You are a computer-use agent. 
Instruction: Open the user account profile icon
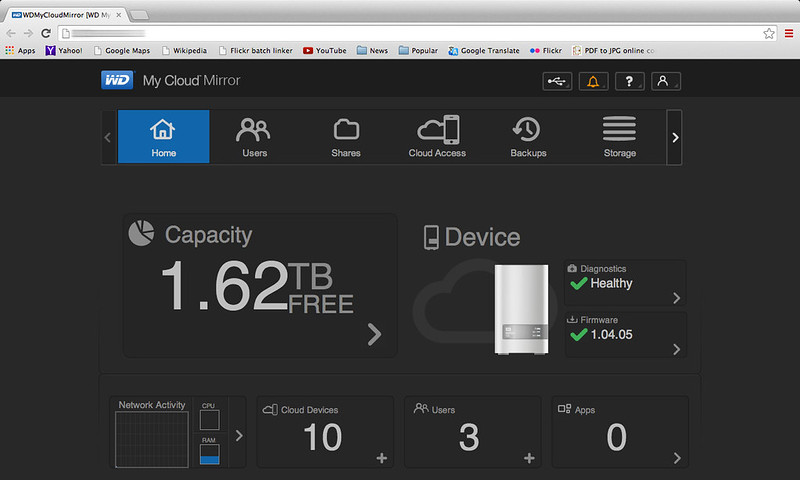click(x=664, y=82)
